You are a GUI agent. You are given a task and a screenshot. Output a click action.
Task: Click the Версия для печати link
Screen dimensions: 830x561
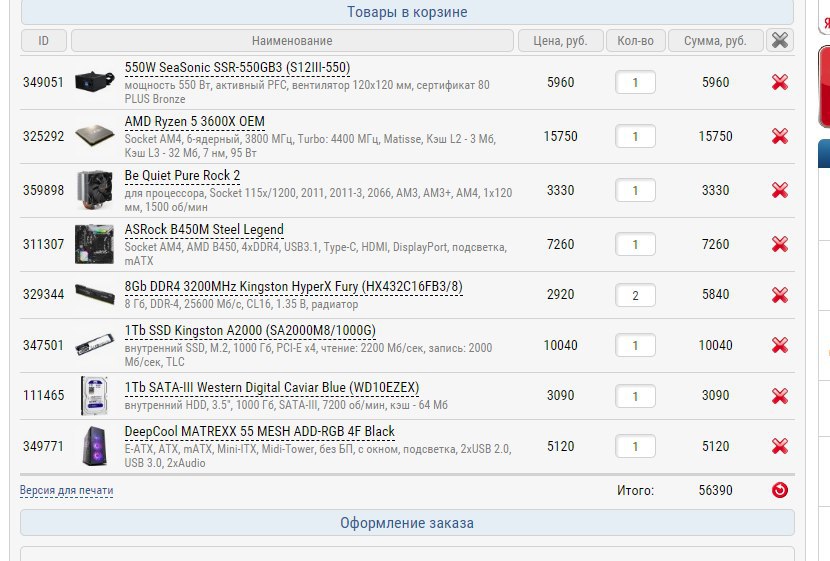coord(66,491)
